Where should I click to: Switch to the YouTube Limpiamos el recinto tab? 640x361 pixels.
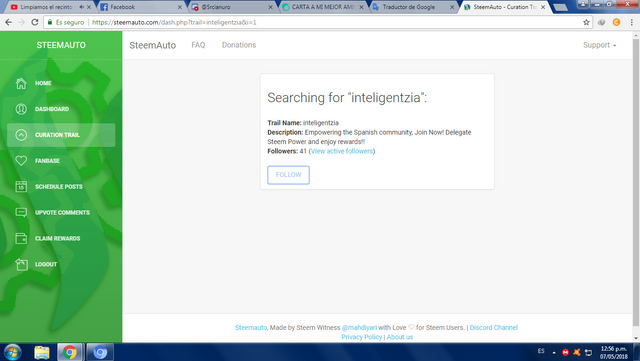46,7
